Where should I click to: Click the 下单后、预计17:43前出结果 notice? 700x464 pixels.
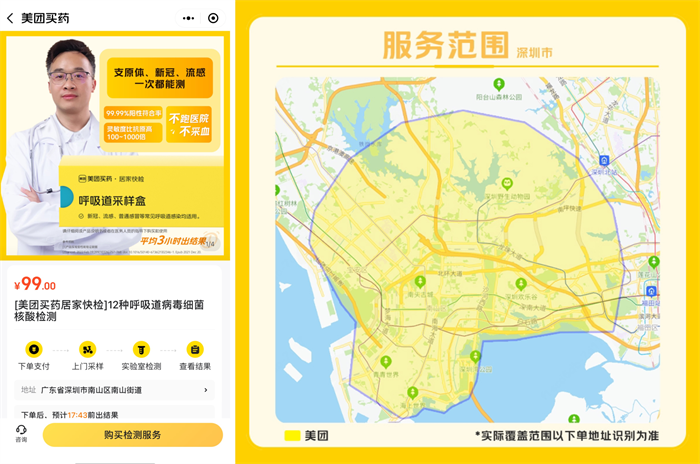coord(70,415)
